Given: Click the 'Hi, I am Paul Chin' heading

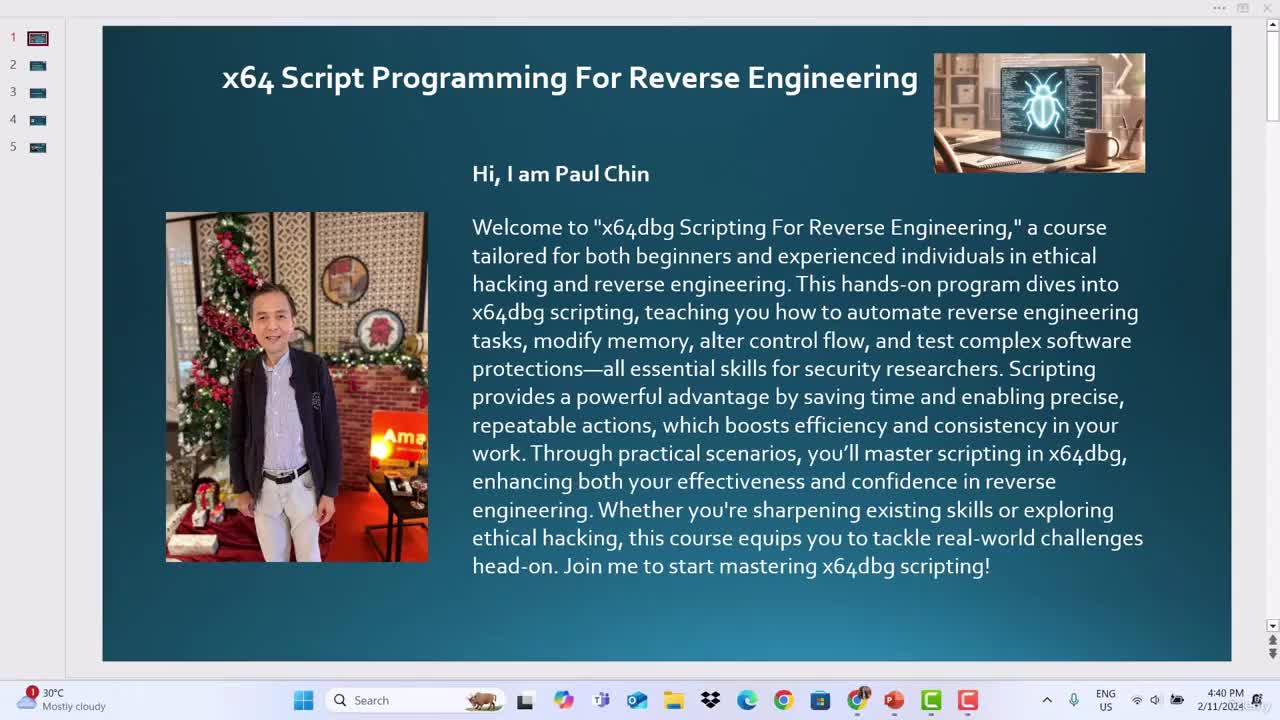Looking at the screenshot, I should tap(561, 174).
